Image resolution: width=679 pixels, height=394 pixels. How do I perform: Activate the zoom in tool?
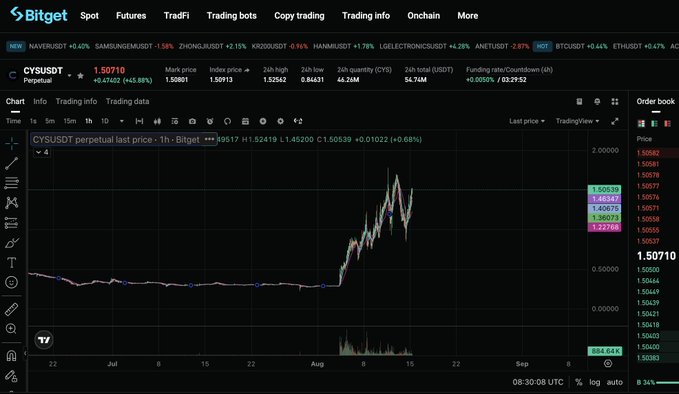click(12, 329)
